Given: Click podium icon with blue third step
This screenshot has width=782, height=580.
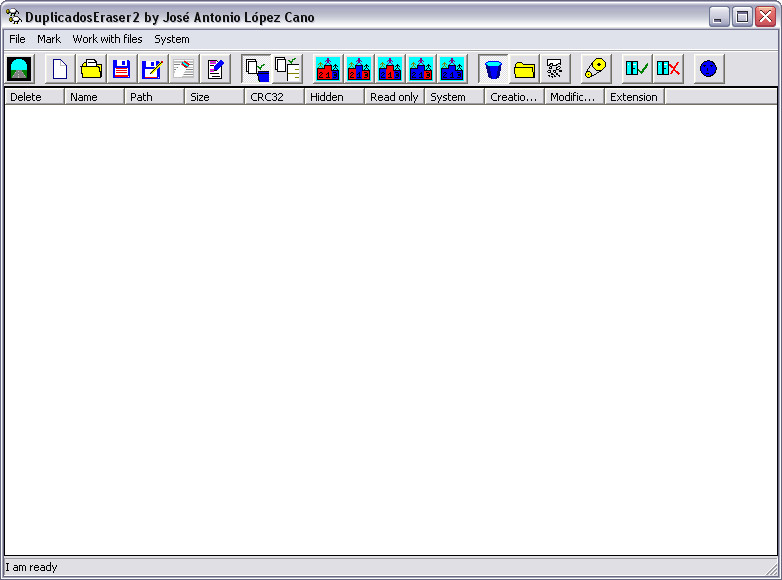Looking at the screenshot, I should (x=328, y=69).
